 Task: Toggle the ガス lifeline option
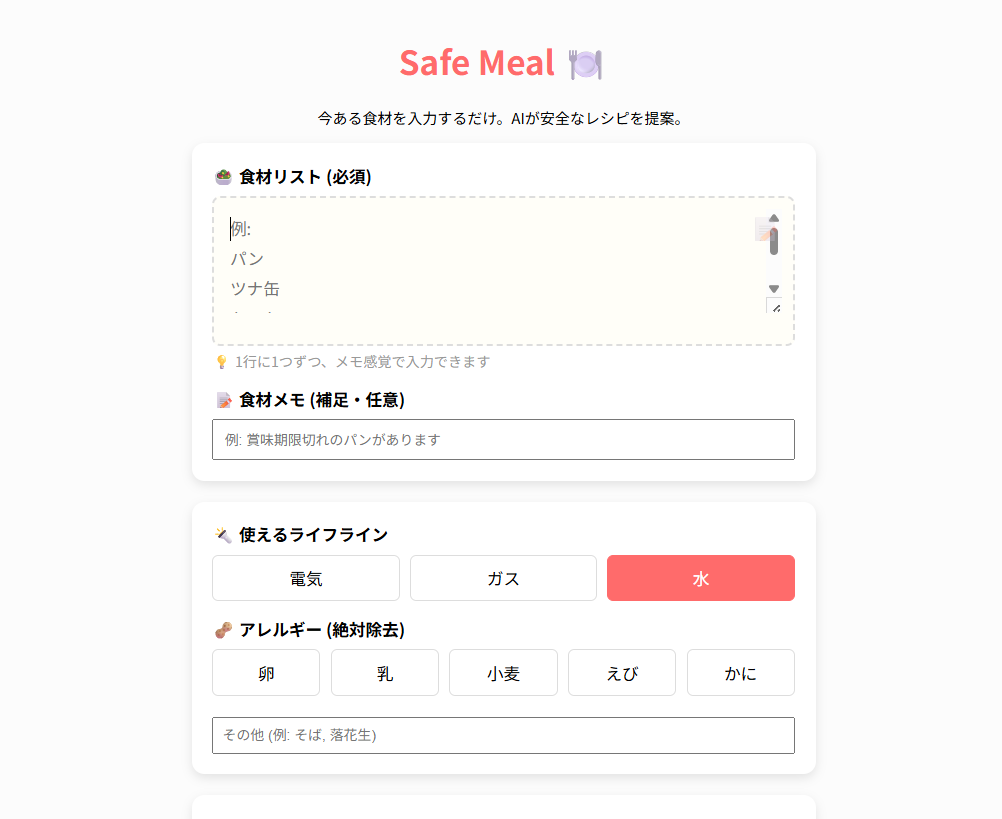(x=503, y=578)
